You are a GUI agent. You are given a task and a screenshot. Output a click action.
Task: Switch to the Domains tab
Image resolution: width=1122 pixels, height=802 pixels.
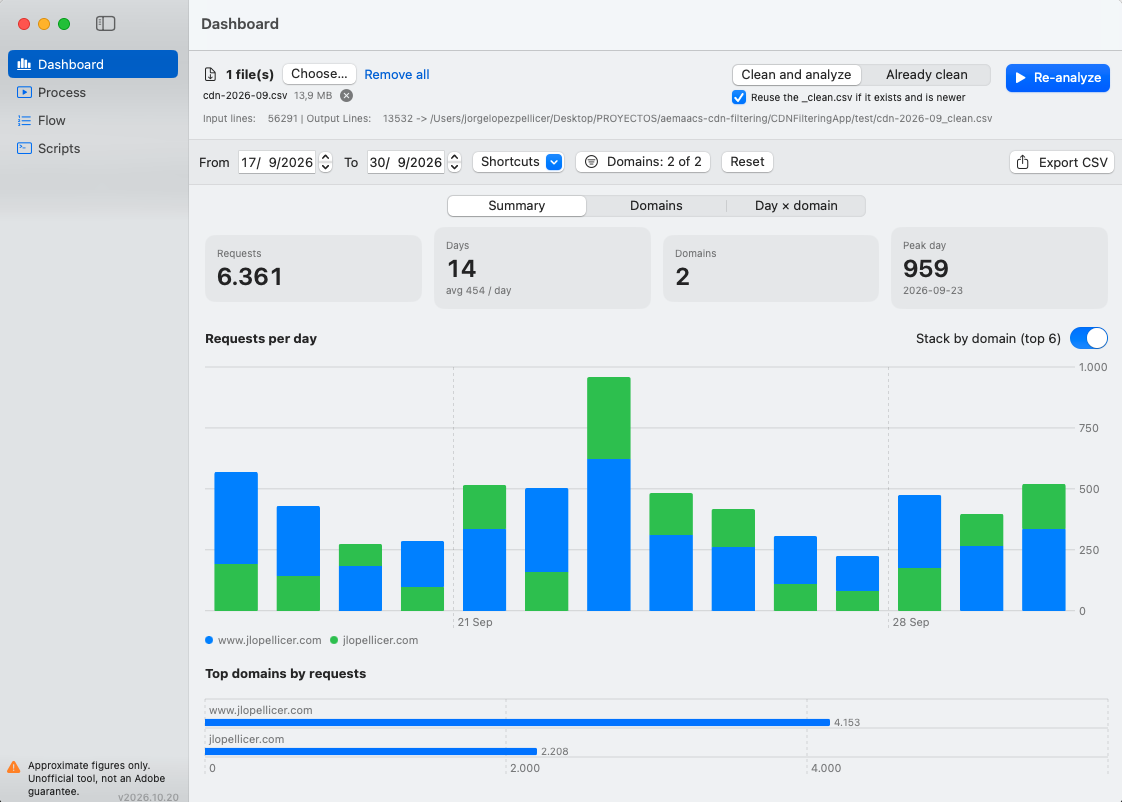[656, 205]
